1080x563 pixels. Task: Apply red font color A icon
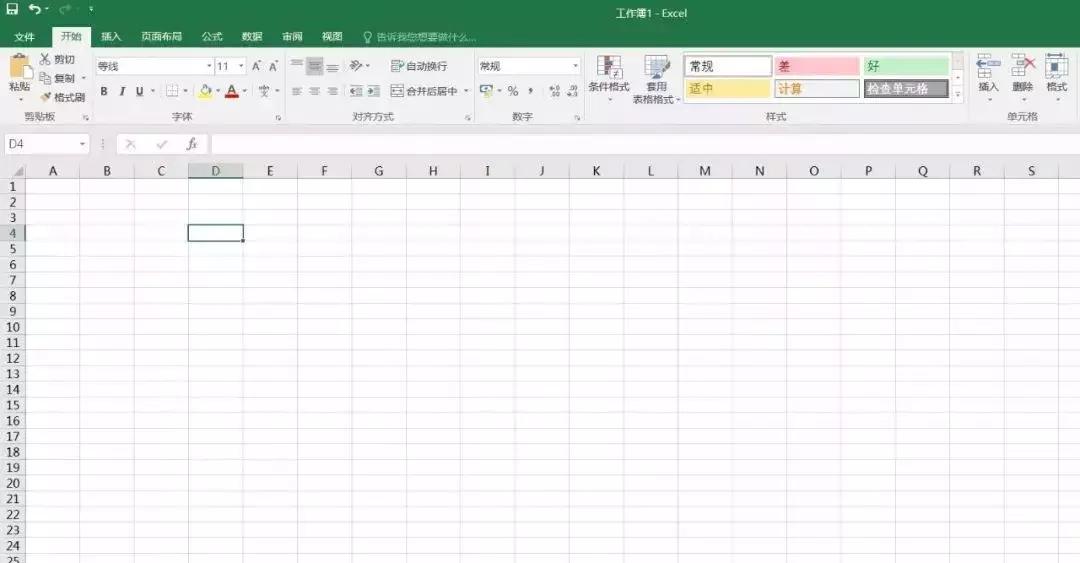232,91
